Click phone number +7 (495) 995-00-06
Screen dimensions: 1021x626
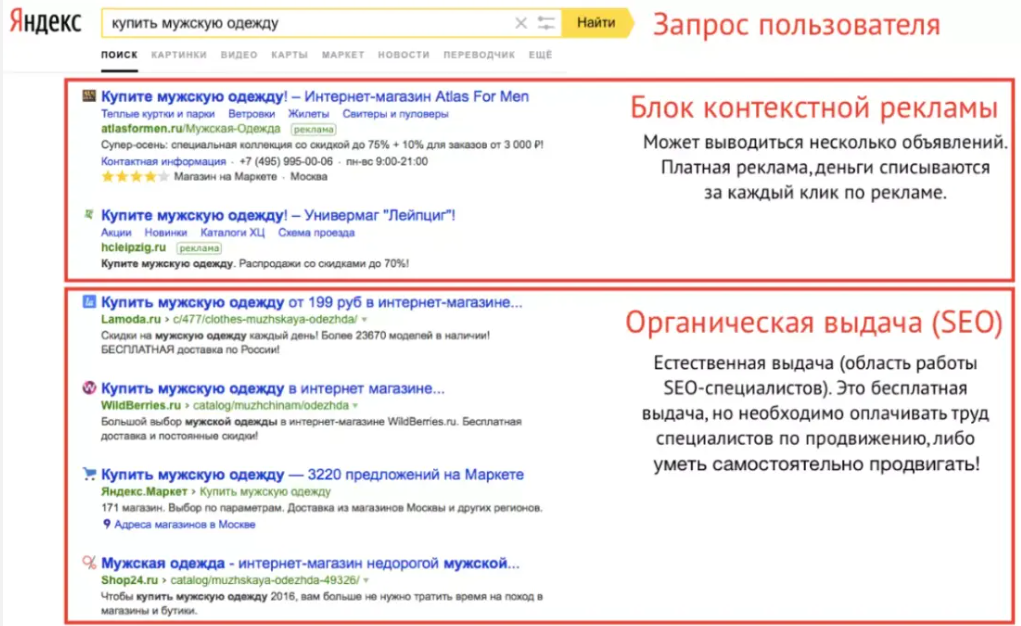tap(286, 162)
